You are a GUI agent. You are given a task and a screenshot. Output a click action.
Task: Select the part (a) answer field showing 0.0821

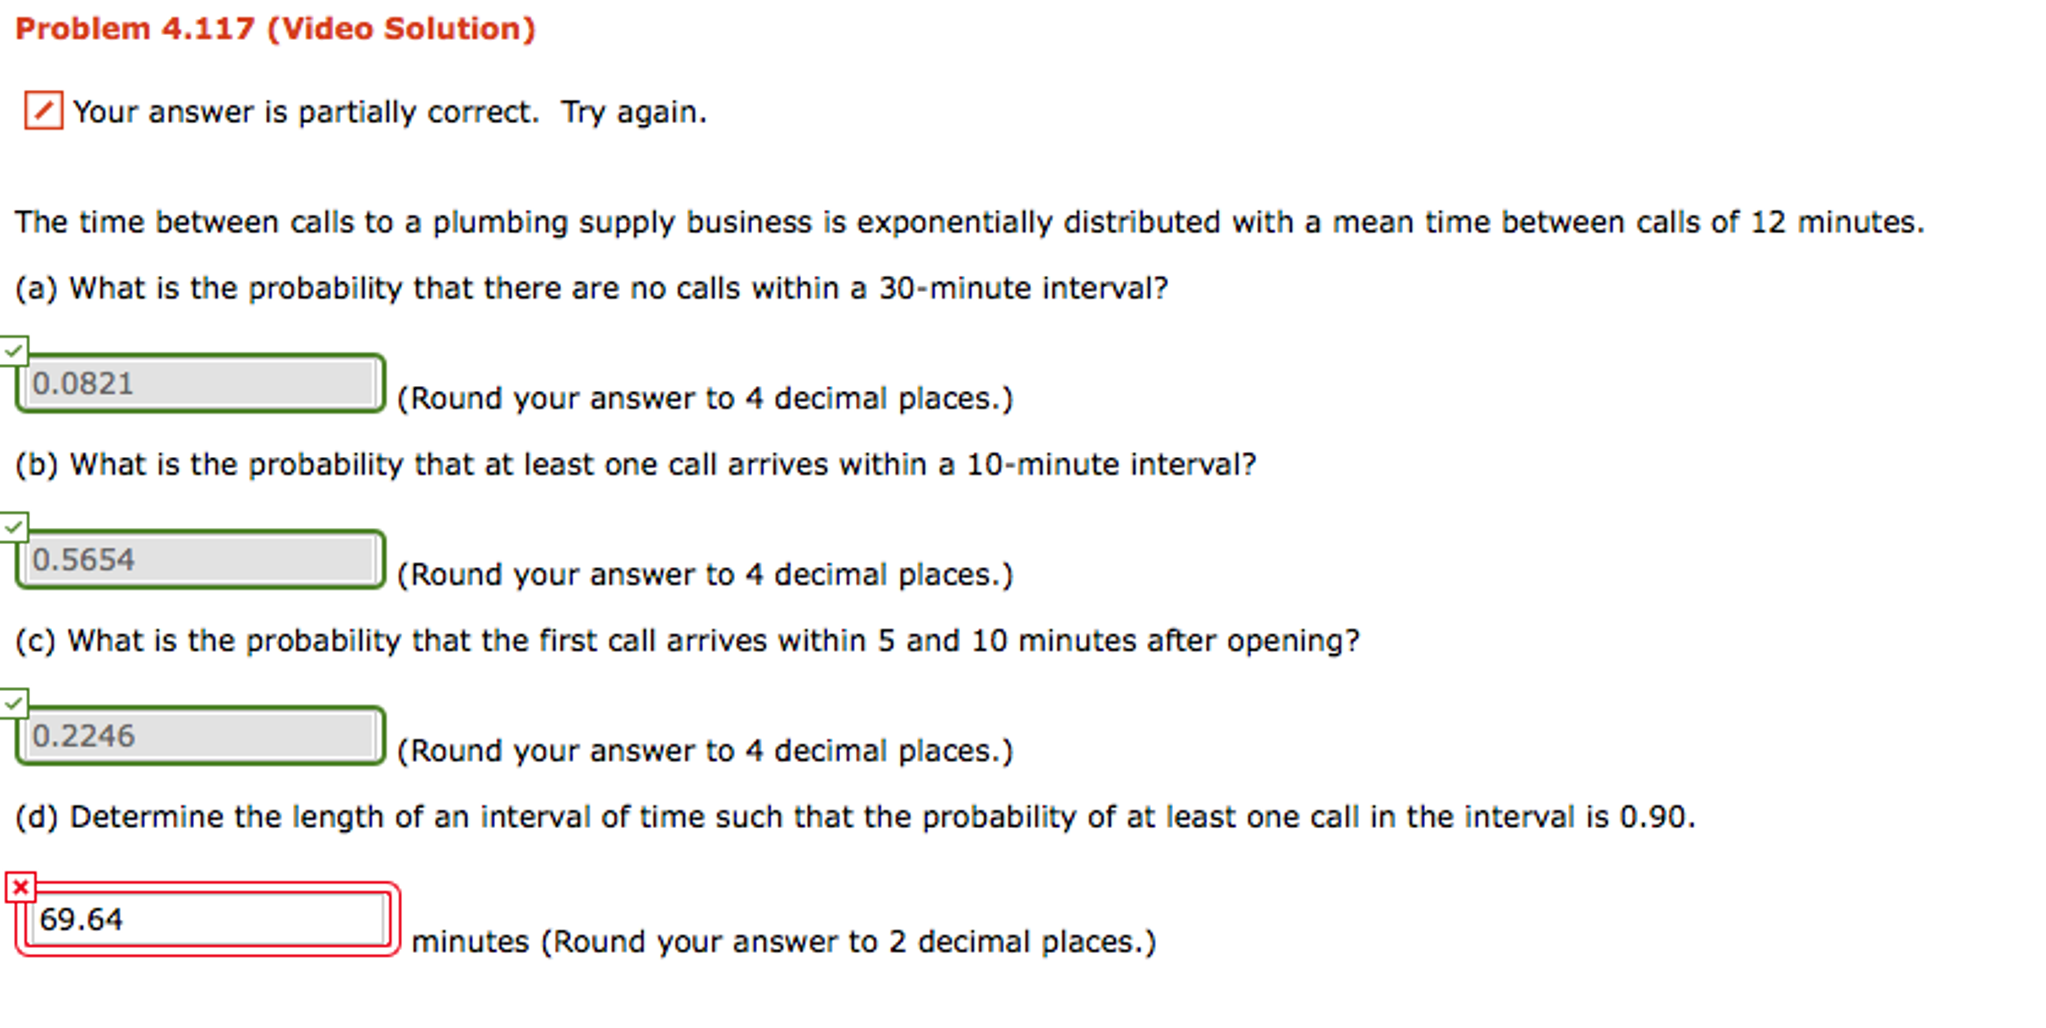coord(200,384)
